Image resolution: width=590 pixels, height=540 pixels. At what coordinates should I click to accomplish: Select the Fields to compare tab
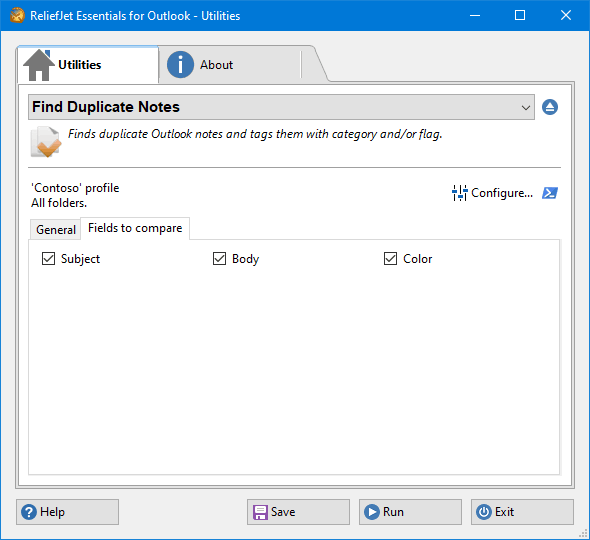pos(135,228)
